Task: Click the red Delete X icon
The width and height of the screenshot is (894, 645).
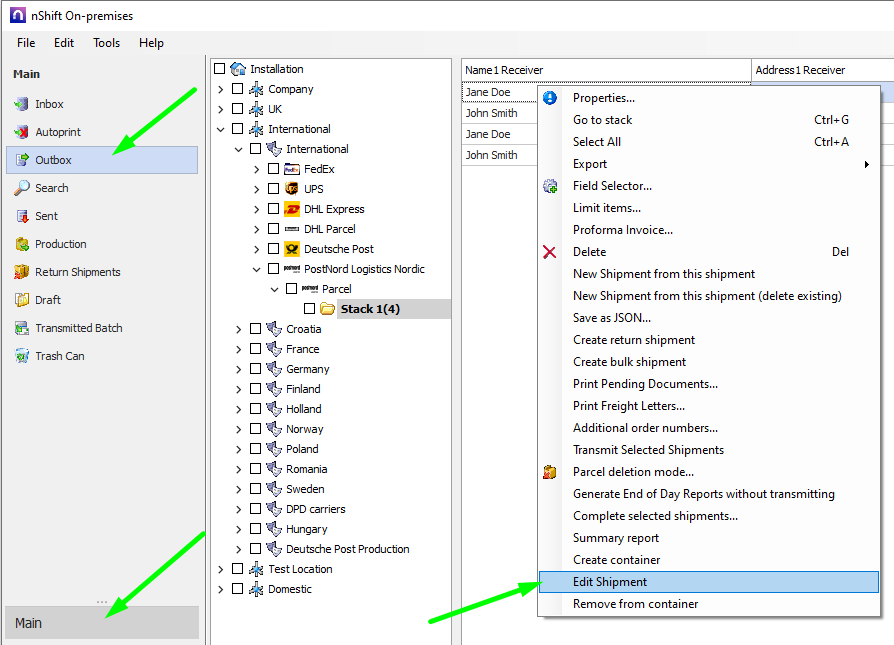Action: [x=550, y=252]
